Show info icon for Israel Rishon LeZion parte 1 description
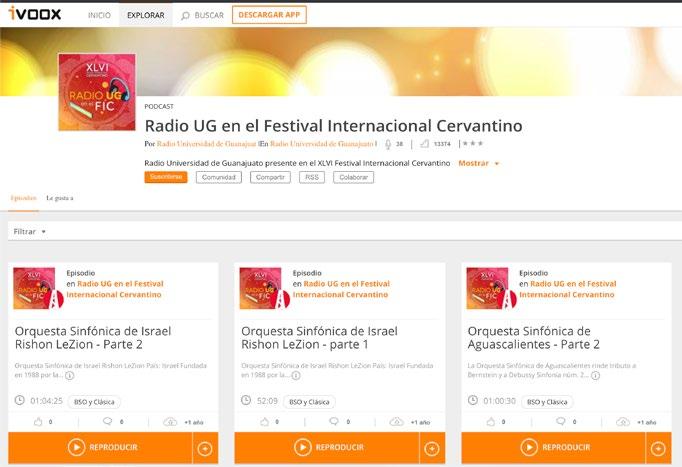Screen dimensions: 682x467 pos(296,375)
